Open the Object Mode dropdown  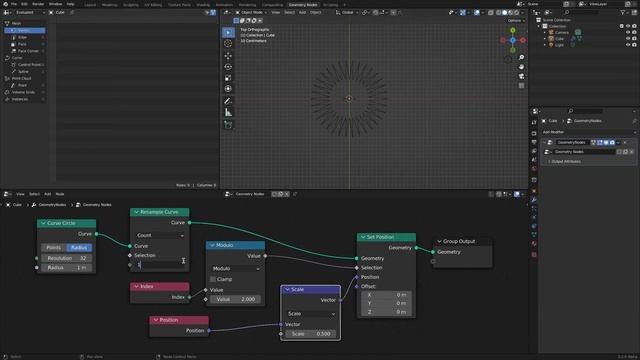click(x=251, y=13)
